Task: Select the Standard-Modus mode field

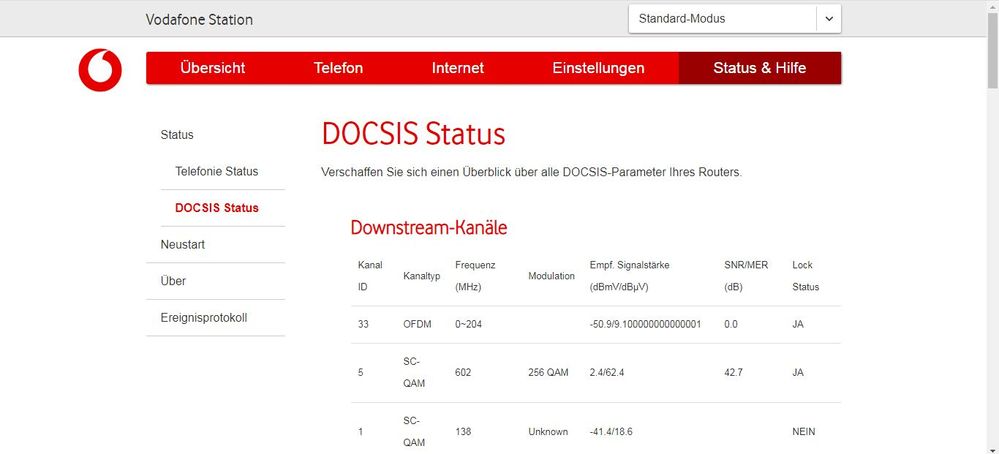Action: [735, 19]
